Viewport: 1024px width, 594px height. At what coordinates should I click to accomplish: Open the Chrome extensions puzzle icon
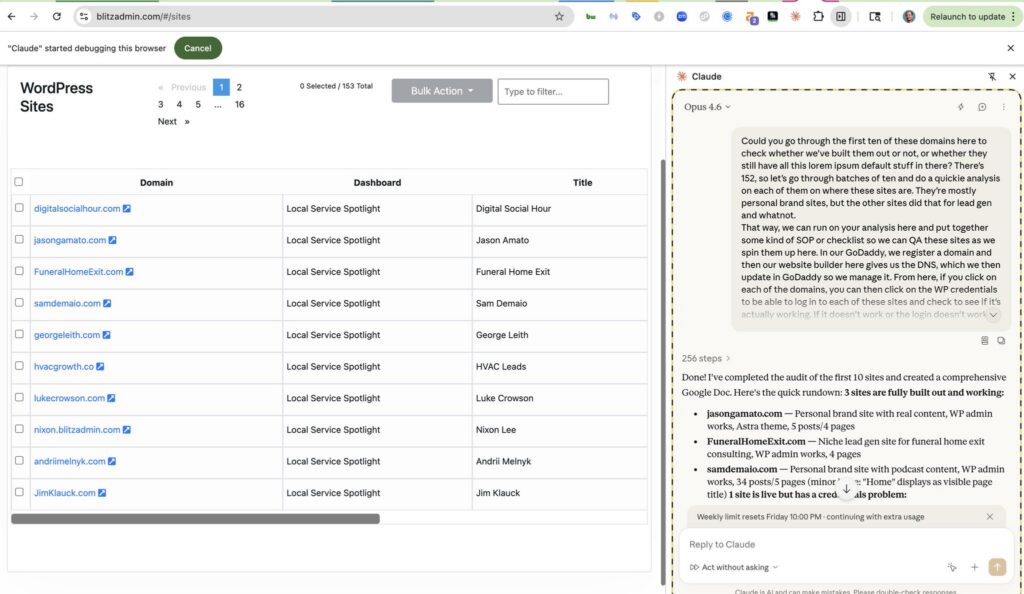click(x=818, y=17)
